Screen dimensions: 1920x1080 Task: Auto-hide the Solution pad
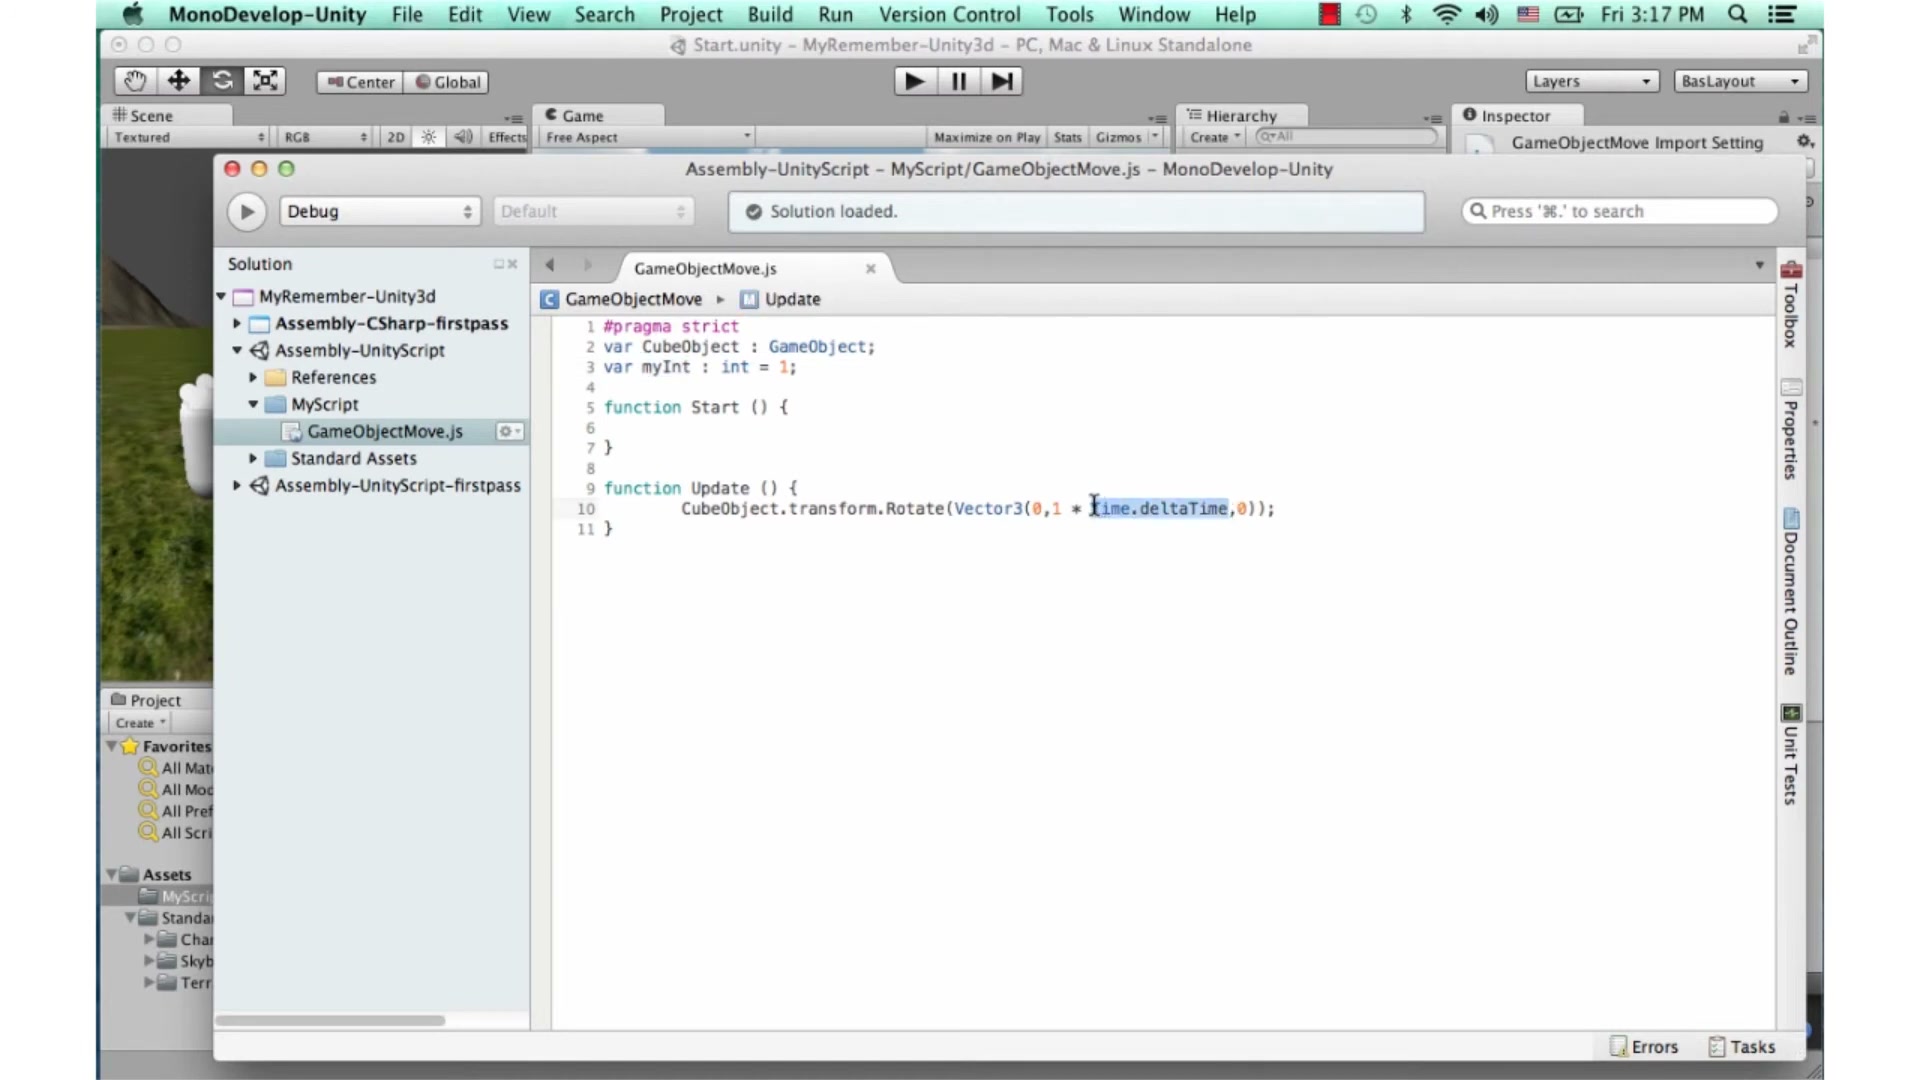tap(498, 264)
